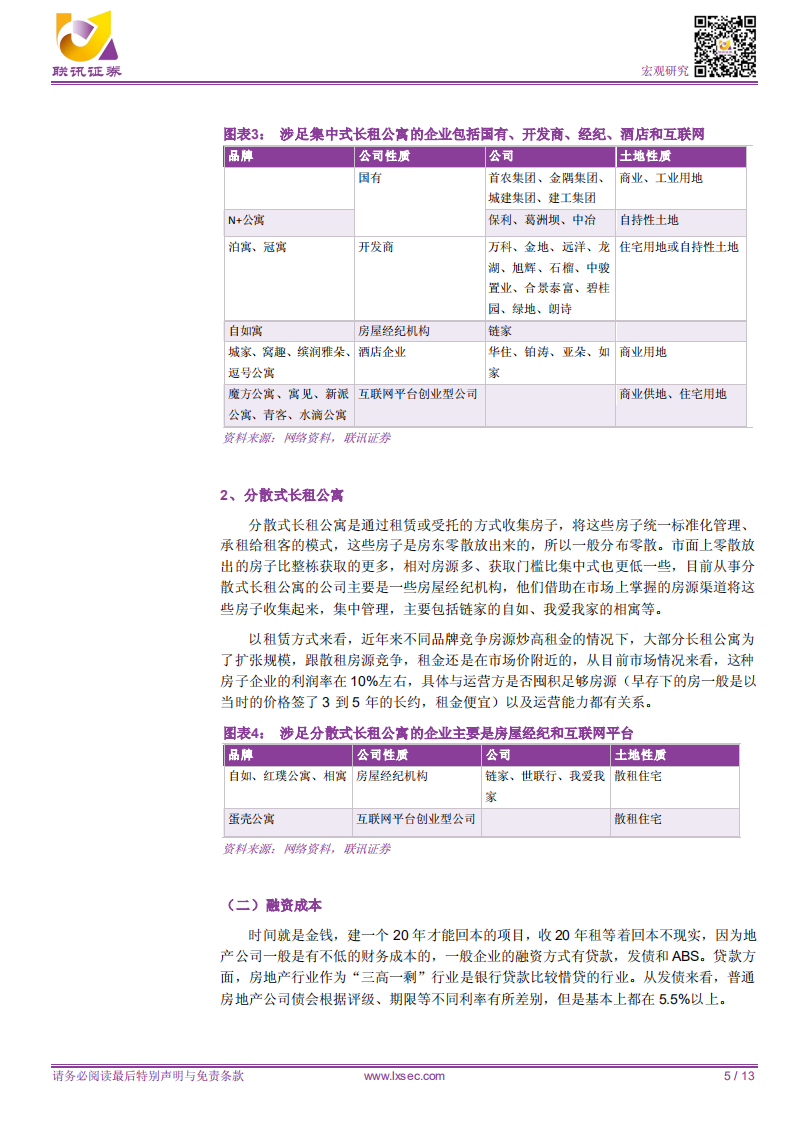This screenshot has height=1122, width=793.
Task: Click the 宏观研究 header label
Action: pyautogui.click(x=665, y=71)
